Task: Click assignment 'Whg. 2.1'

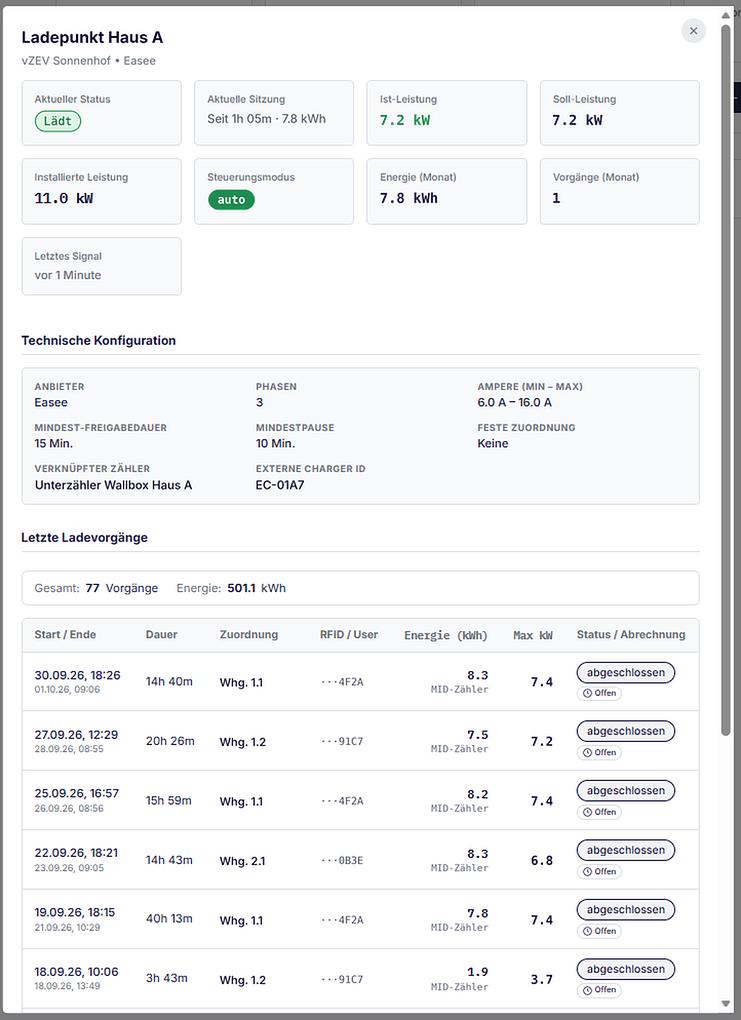Action: (x=242, y=861)
